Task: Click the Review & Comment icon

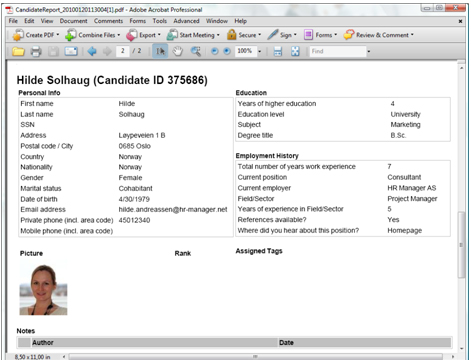Action: coord(349,35)
